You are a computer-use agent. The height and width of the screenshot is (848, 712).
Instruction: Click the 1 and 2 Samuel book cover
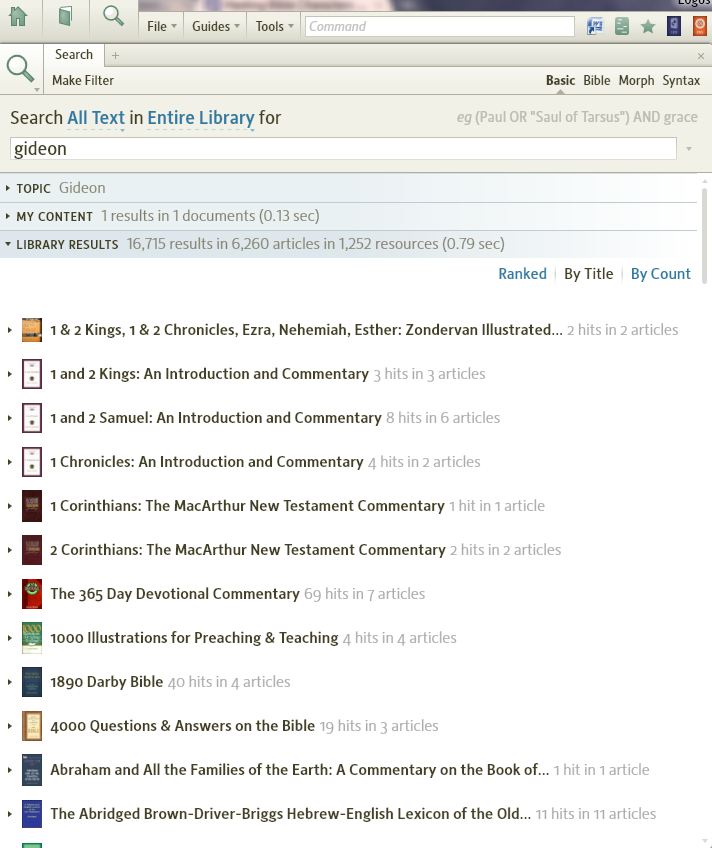click(31, 418)
